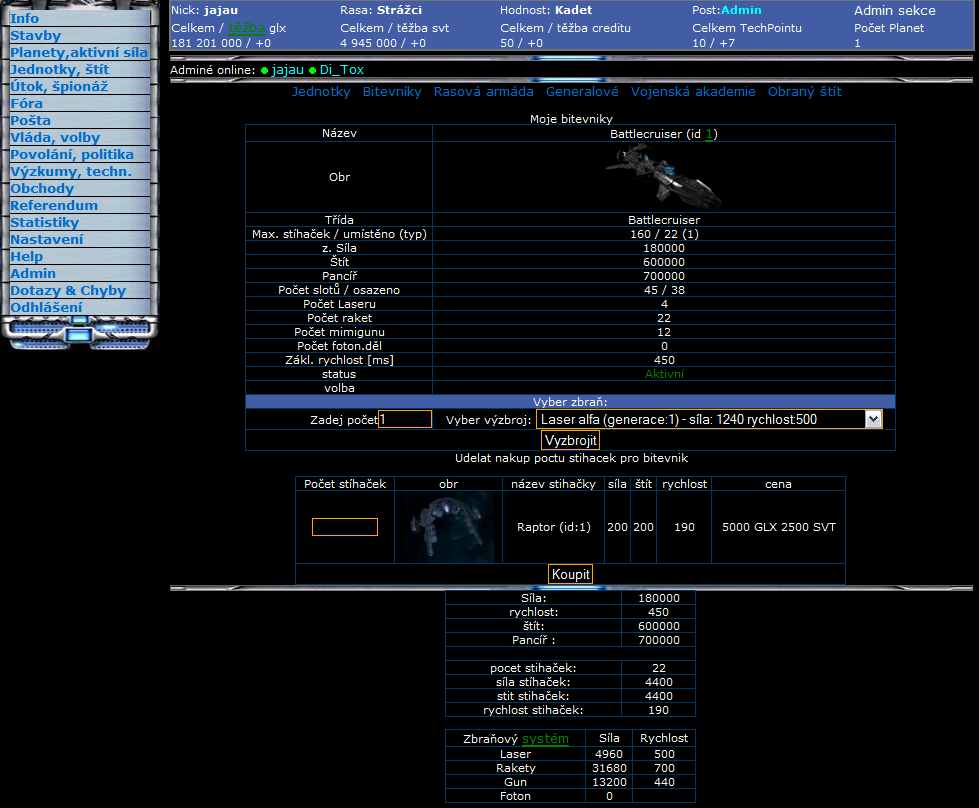The image size is (979, 808).
Task: Click the 45 / 38 slots value
Action: point(664,290)
